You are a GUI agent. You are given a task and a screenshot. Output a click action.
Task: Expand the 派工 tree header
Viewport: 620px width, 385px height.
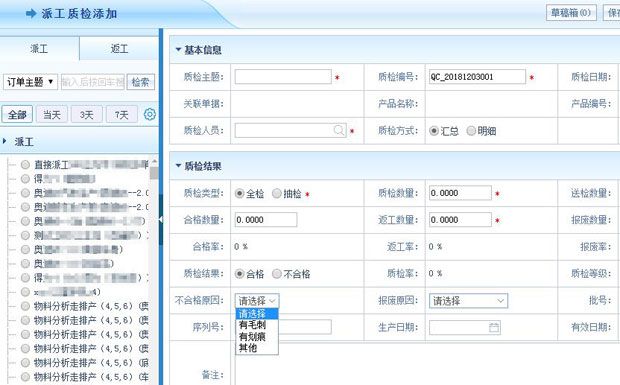5,141
